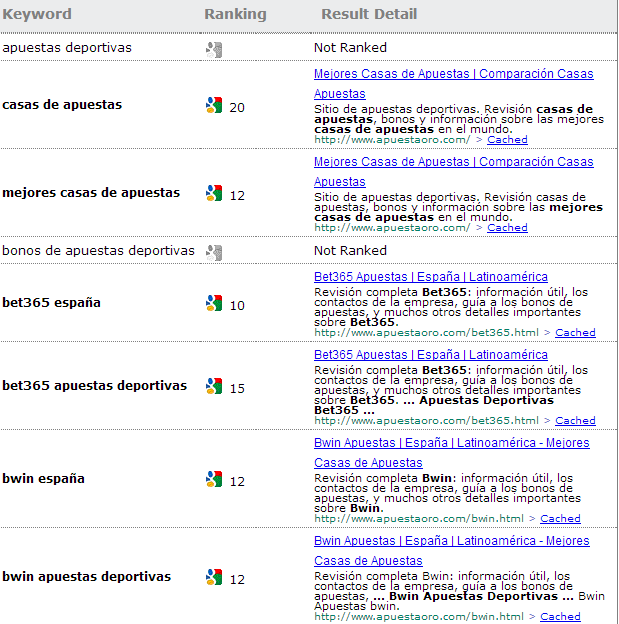Click 'Not Ranked' in apuestas deportivas row

[x=350, y=48]
